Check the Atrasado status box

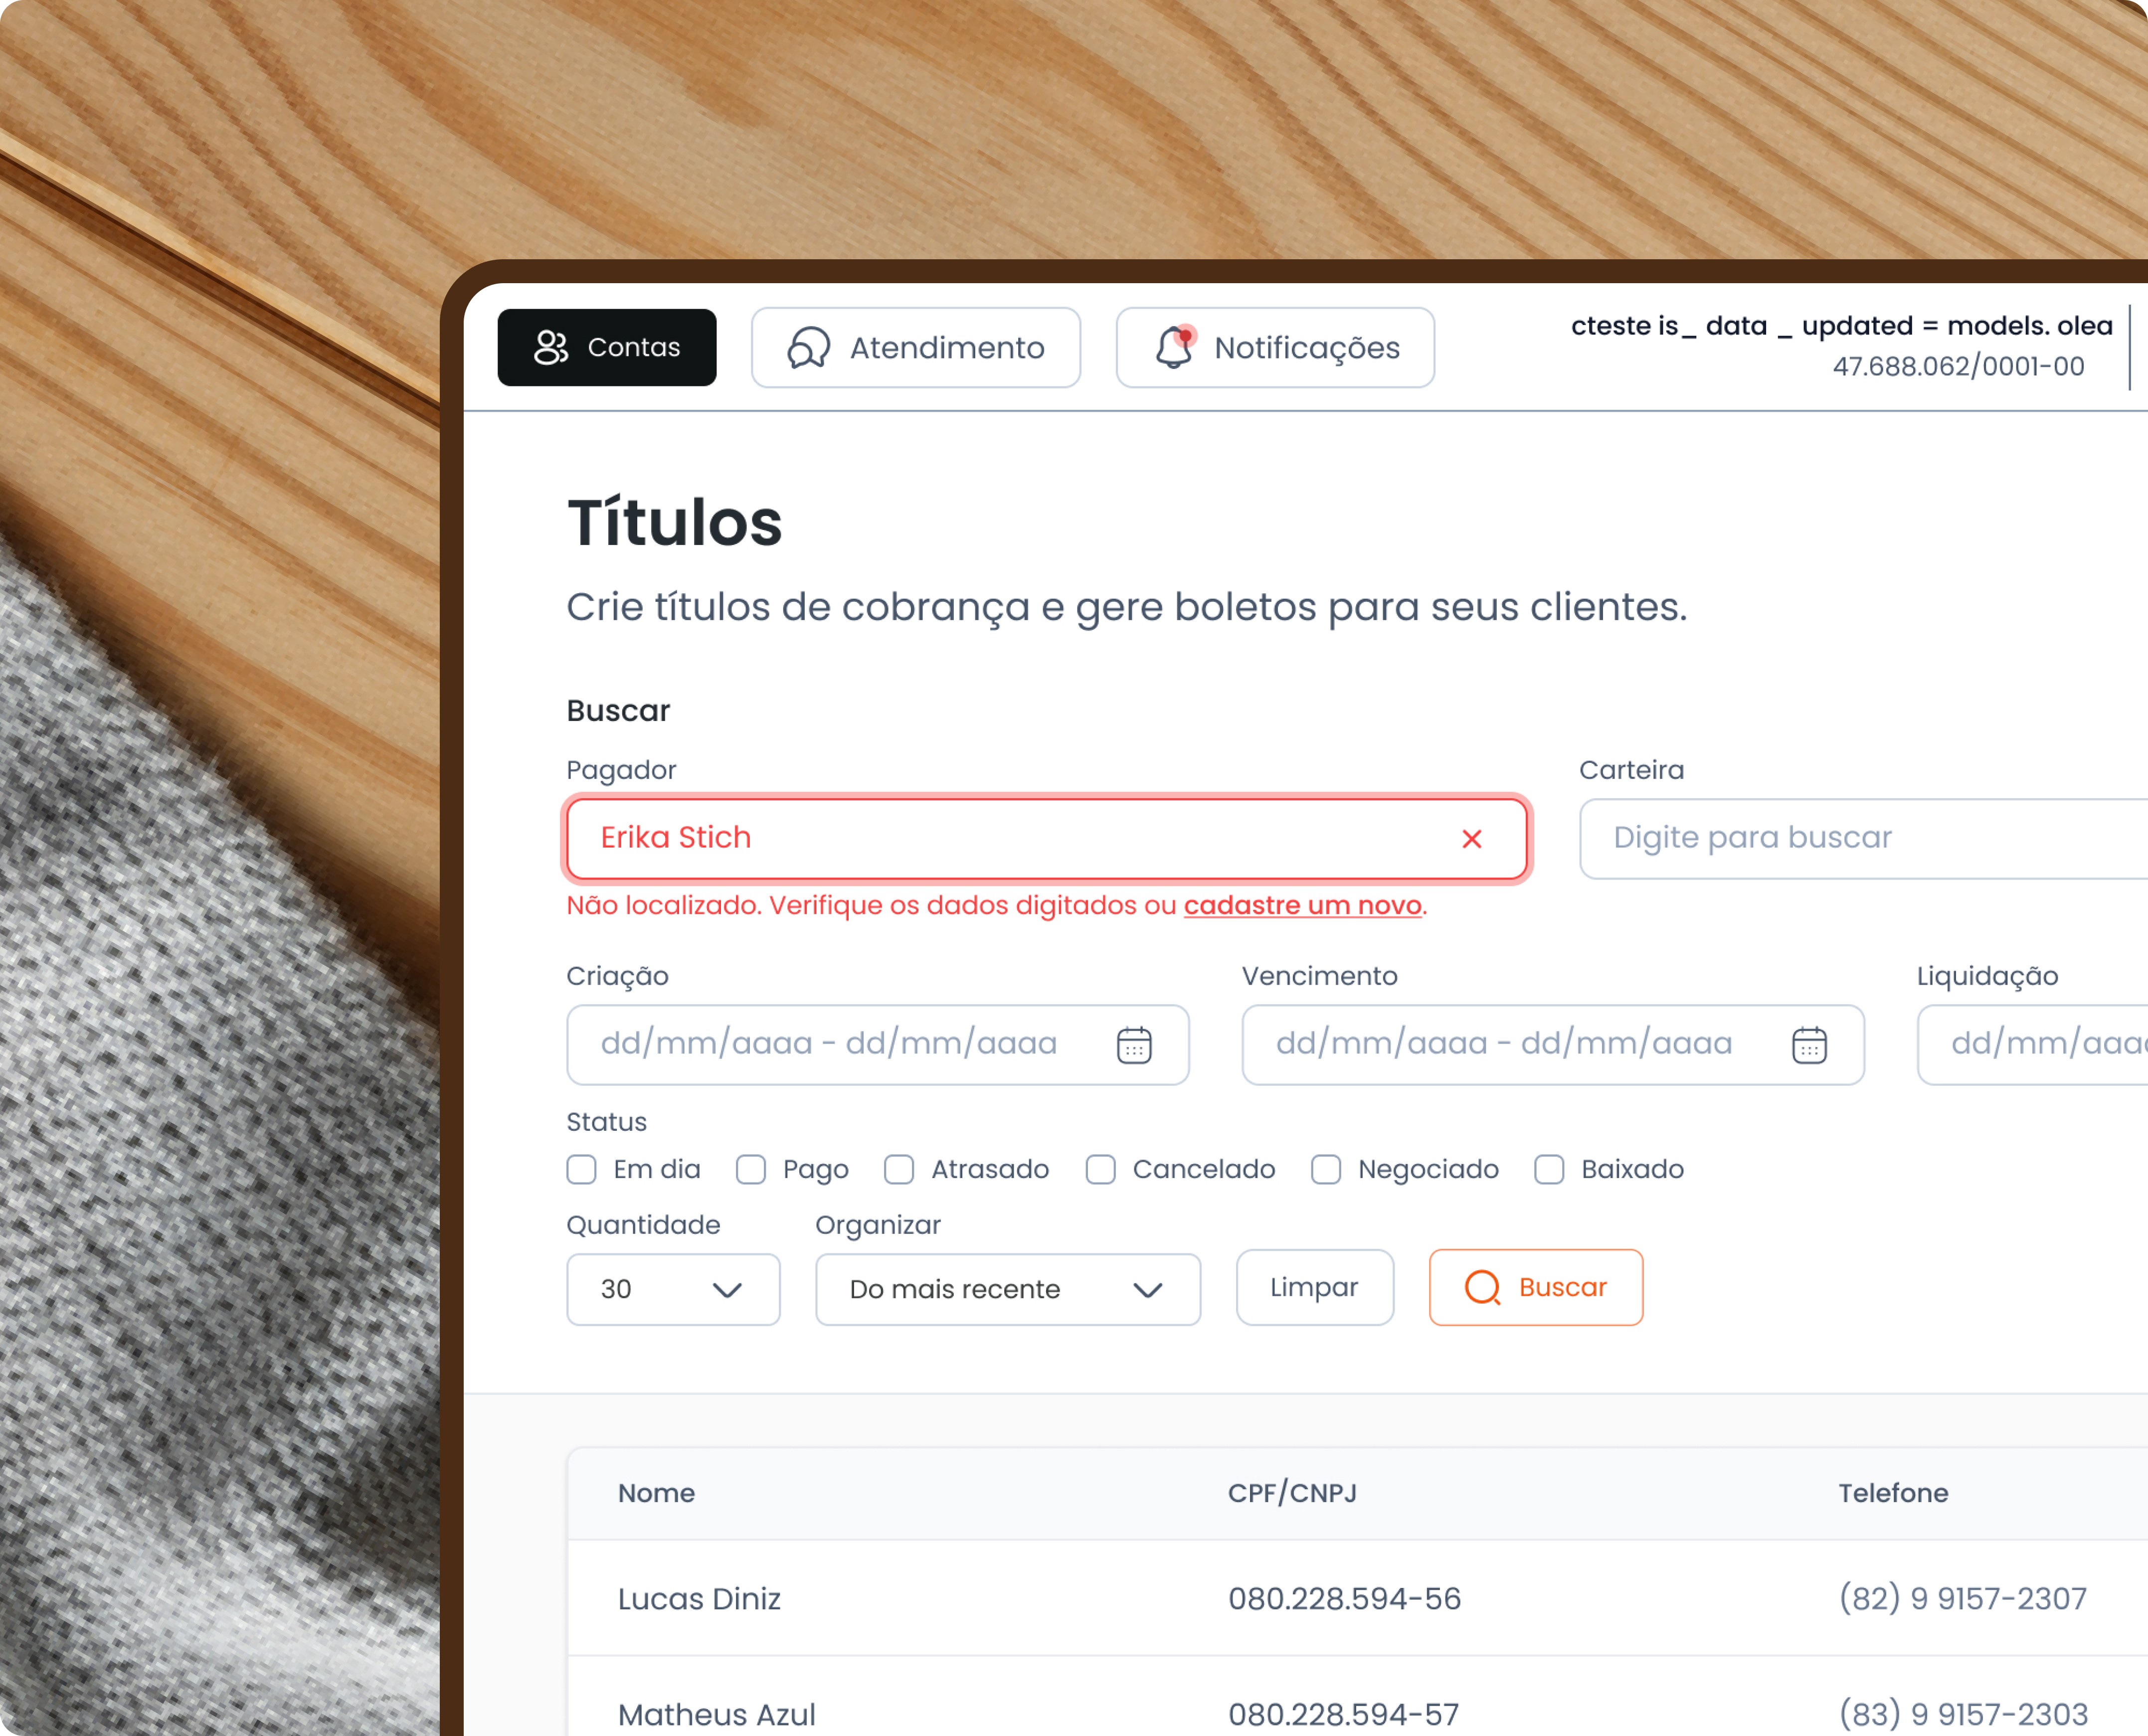899,1169
